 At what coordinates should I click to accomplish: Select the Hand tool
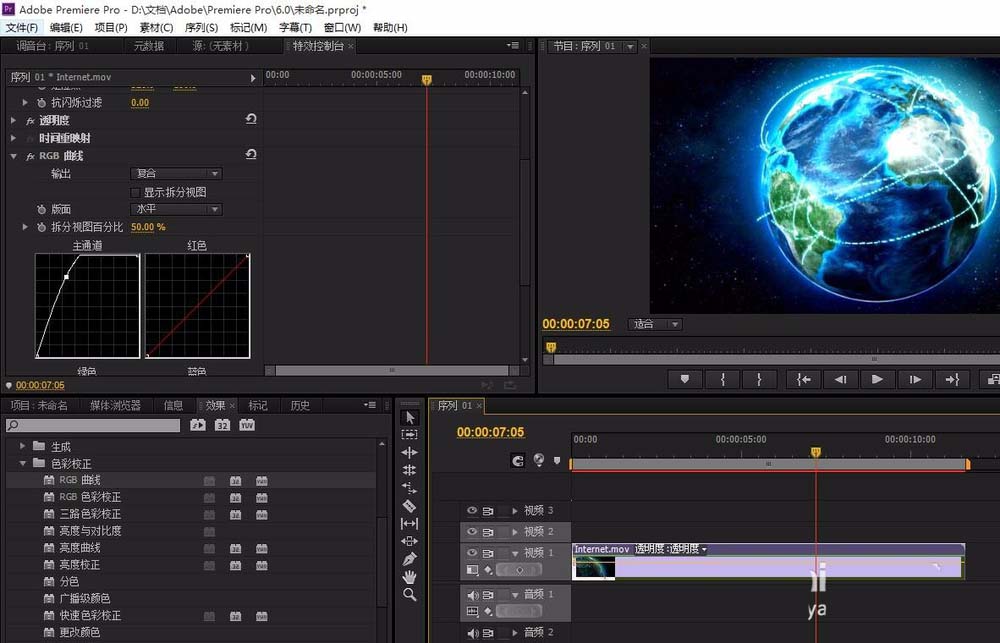click(409, 577)
